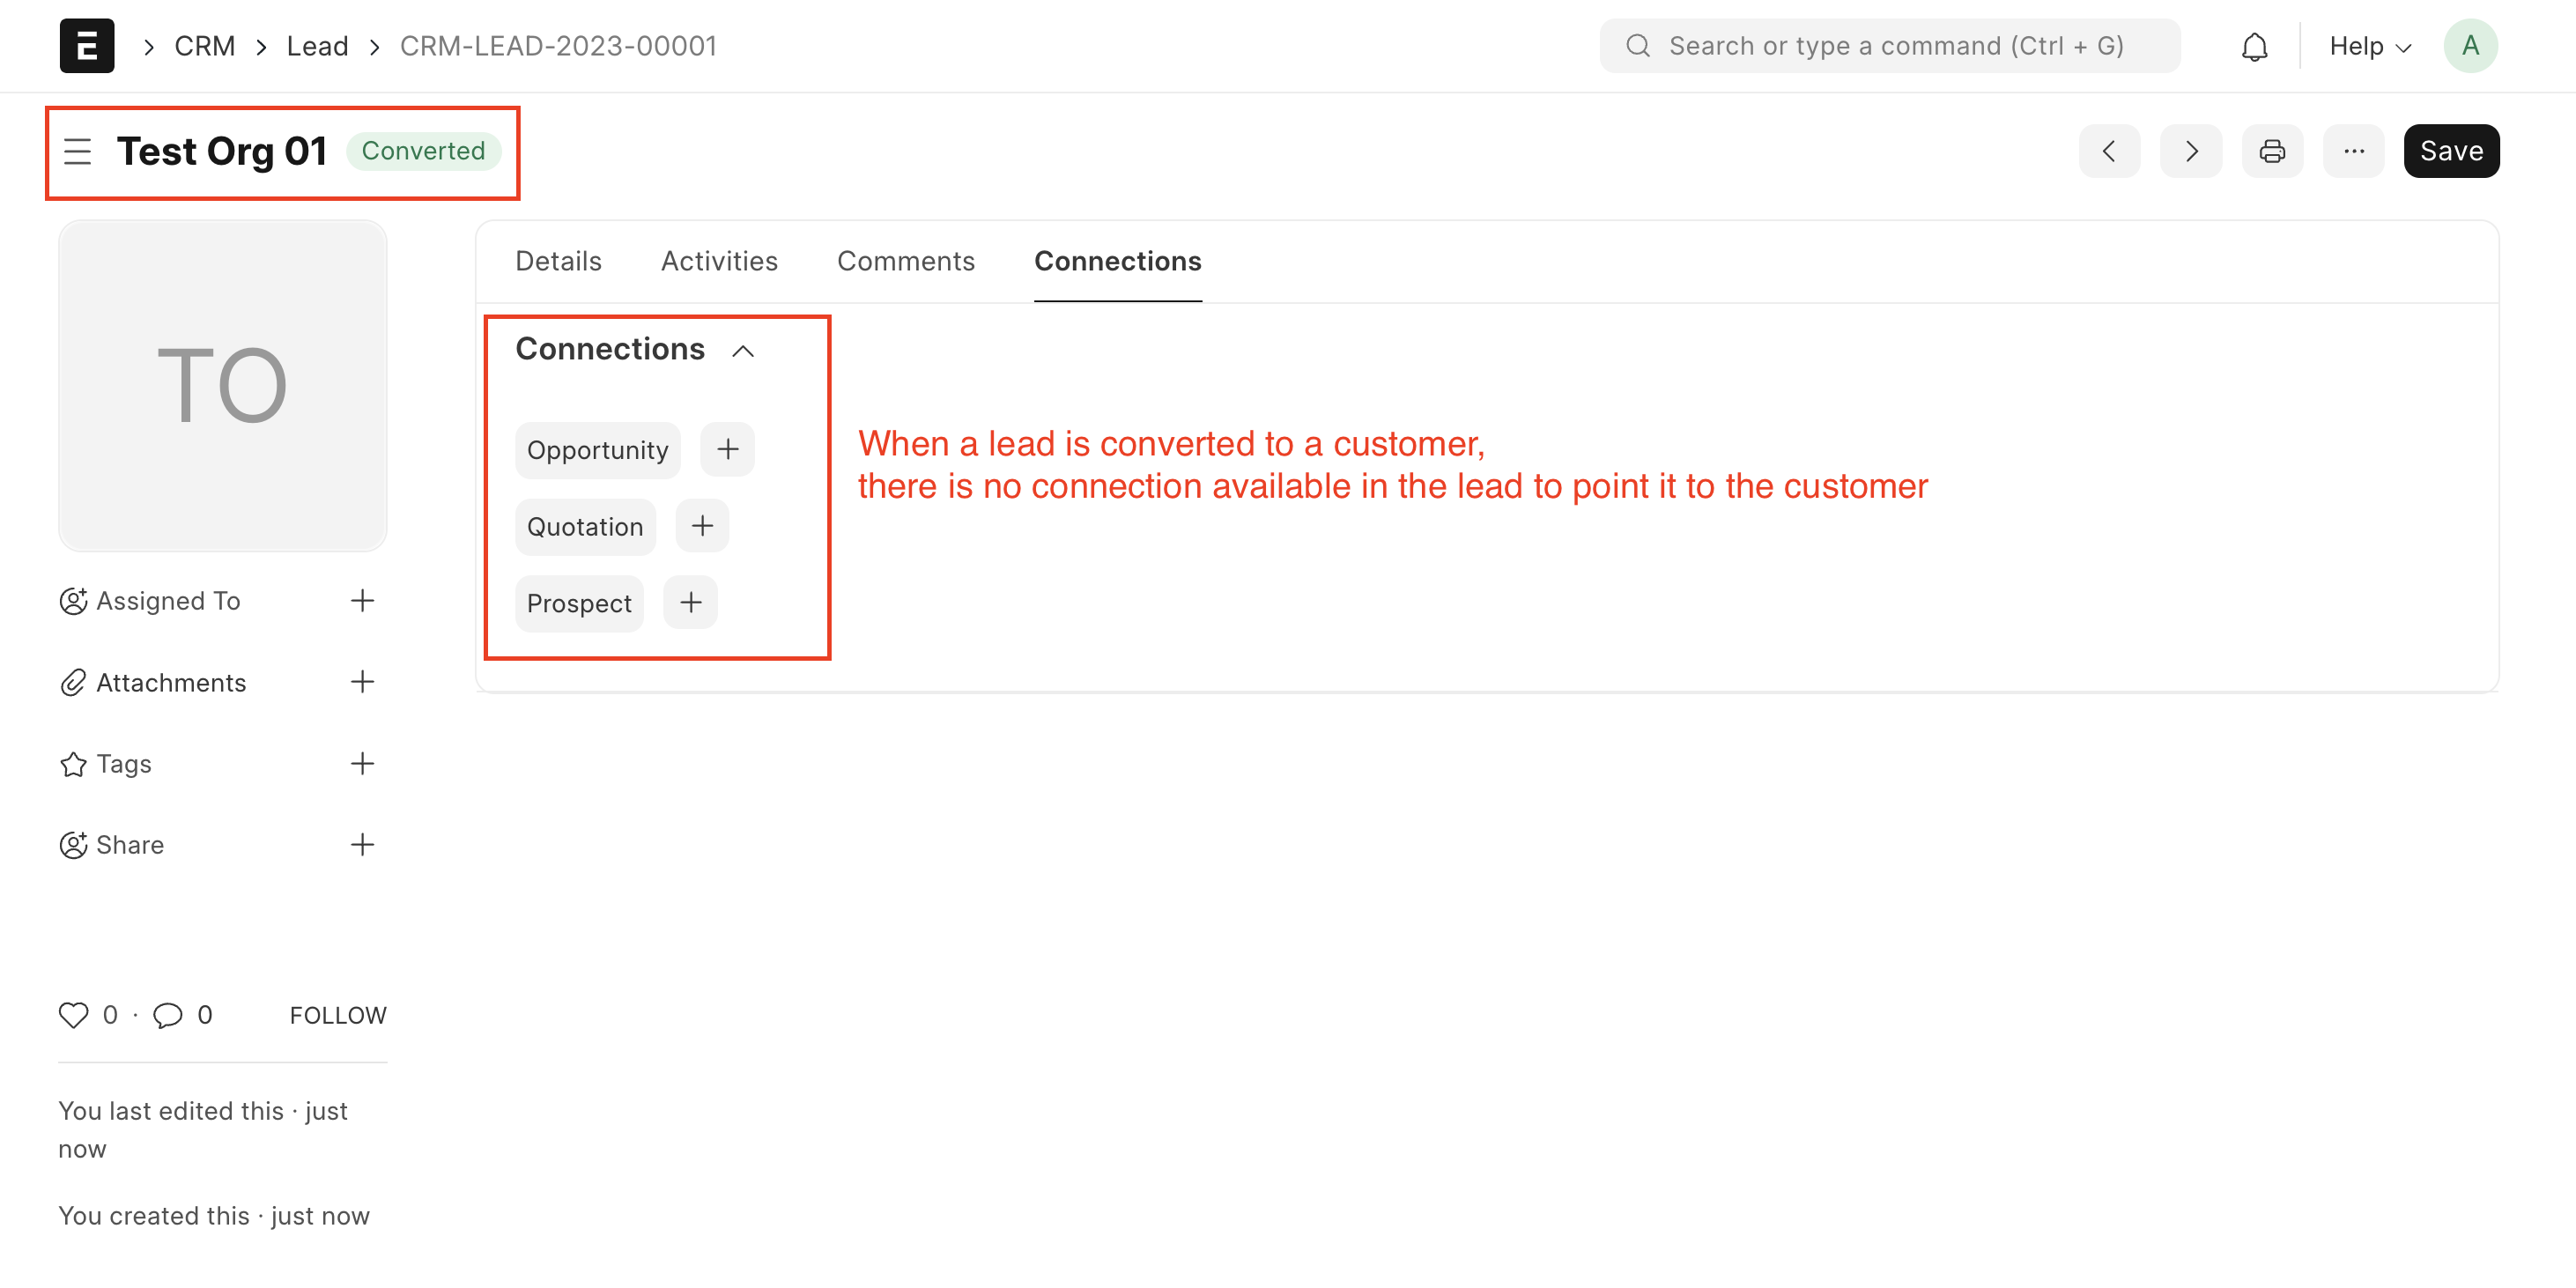Viewport: 2576px width, 1288px height.
Task: Open the more options ellipsis menu
Action: 2353,150
